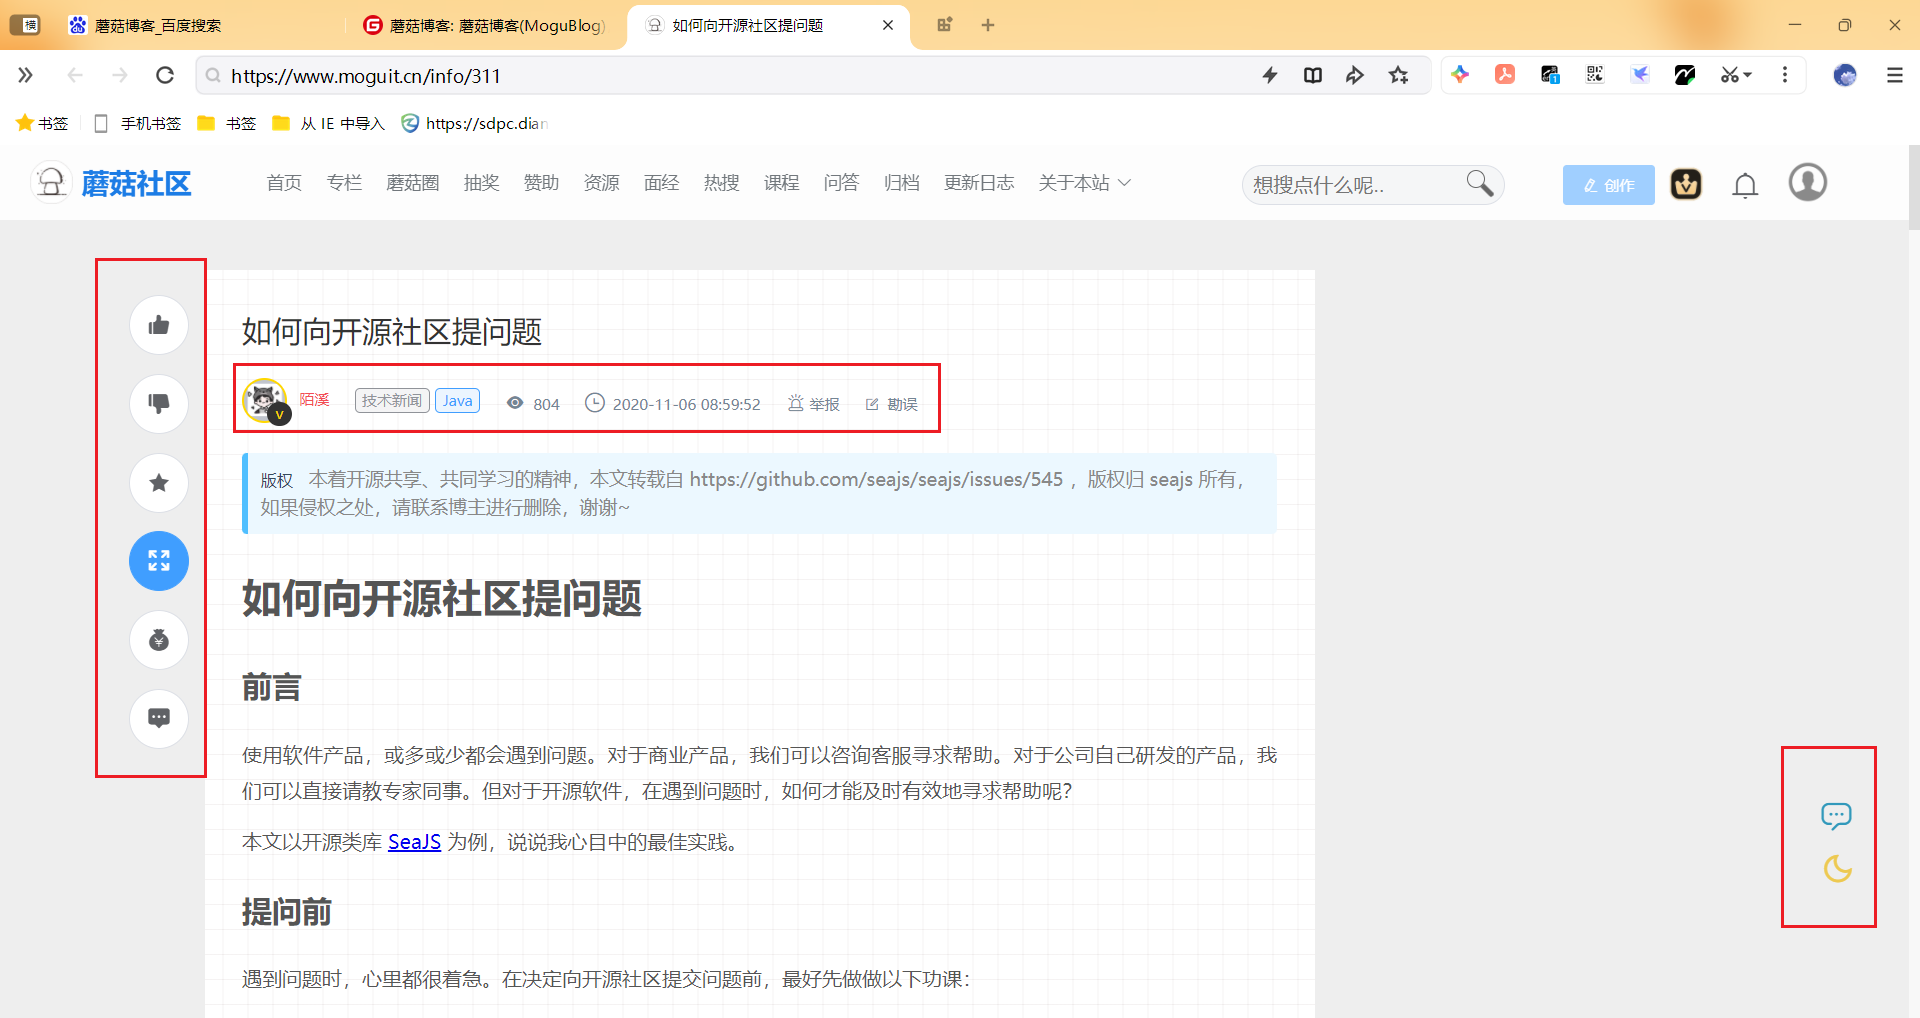The image size is (1920, 1018).
Task: Expand the 关于本站 dropdown menu
Action: coord(1084,183)
